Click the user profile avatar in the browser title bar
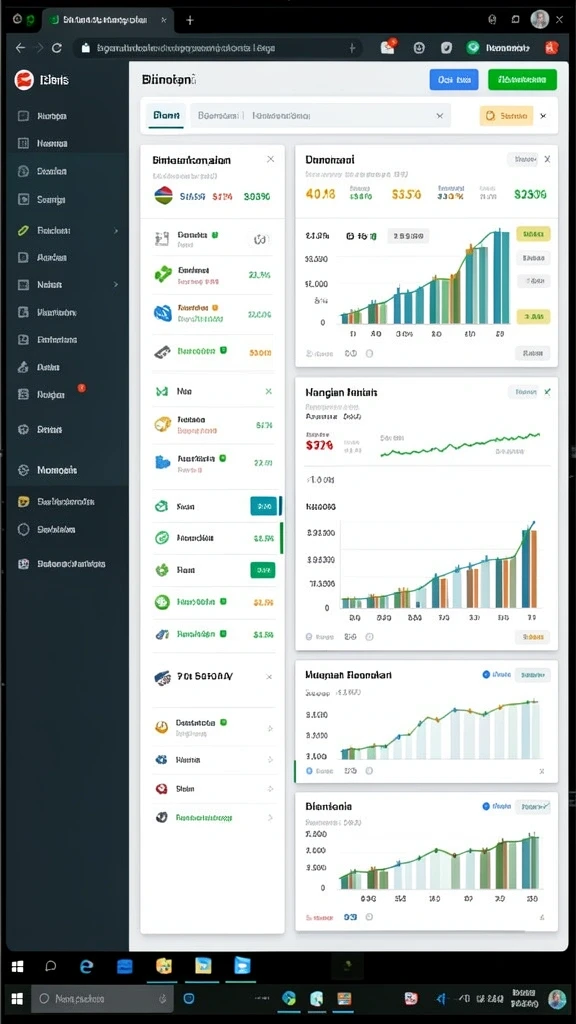576x1024 pixels. 539,20
